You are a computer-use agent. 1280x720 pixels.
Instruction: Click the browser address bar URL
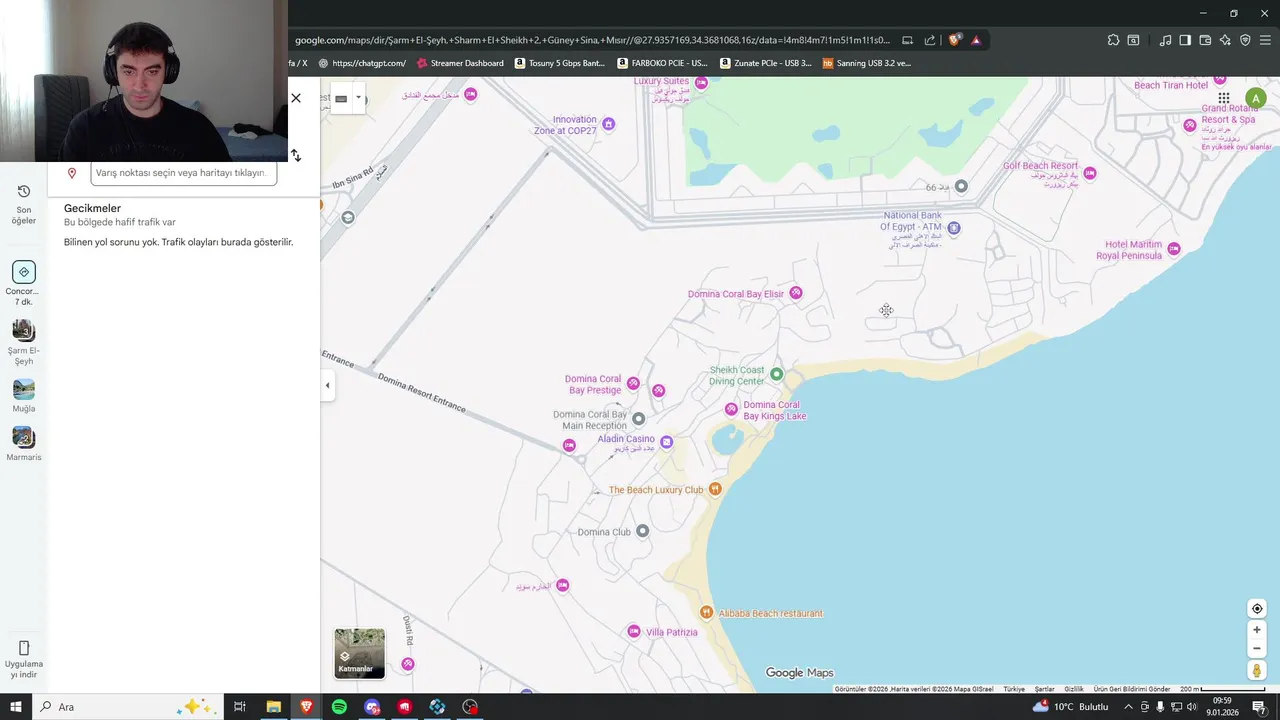coord(592,40)
